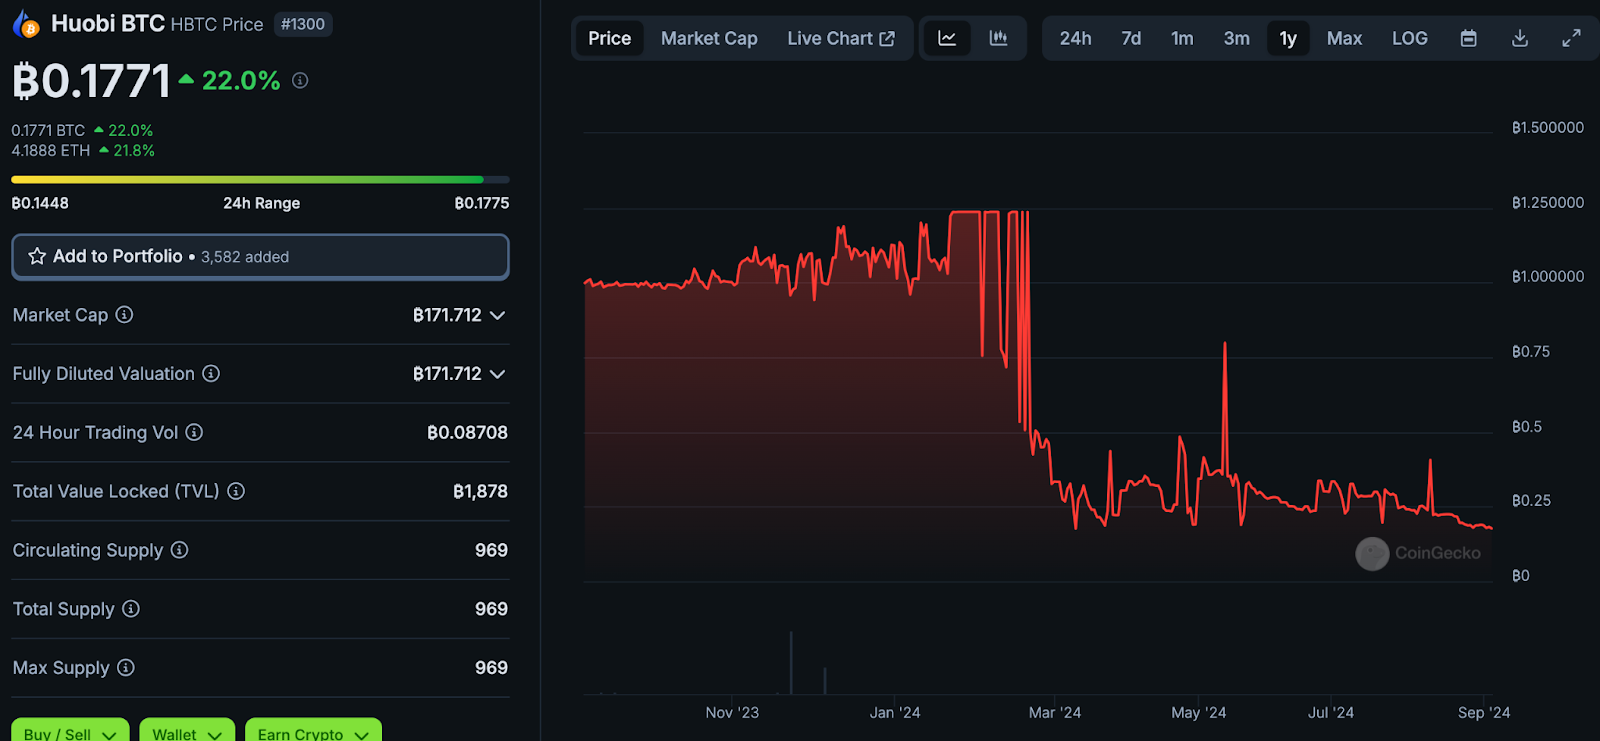Click the Nov '23 axis label
Screen dimensions: 1600x741
pyautogui.click(x=732, y=713)
